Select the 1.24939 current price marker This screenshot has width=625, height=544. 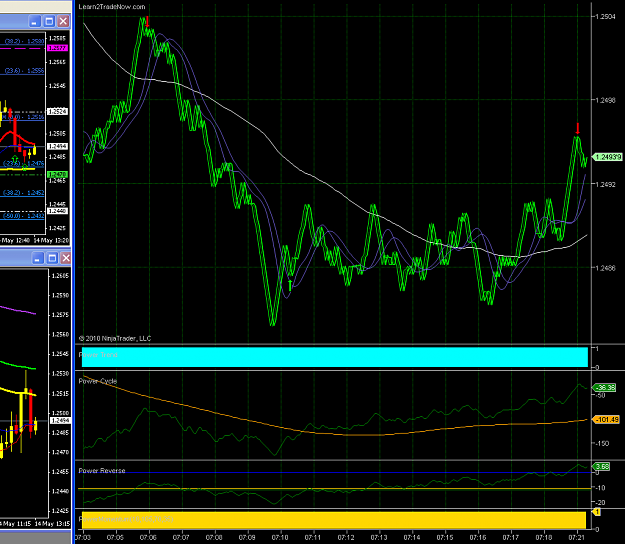(x=607, y=157)
